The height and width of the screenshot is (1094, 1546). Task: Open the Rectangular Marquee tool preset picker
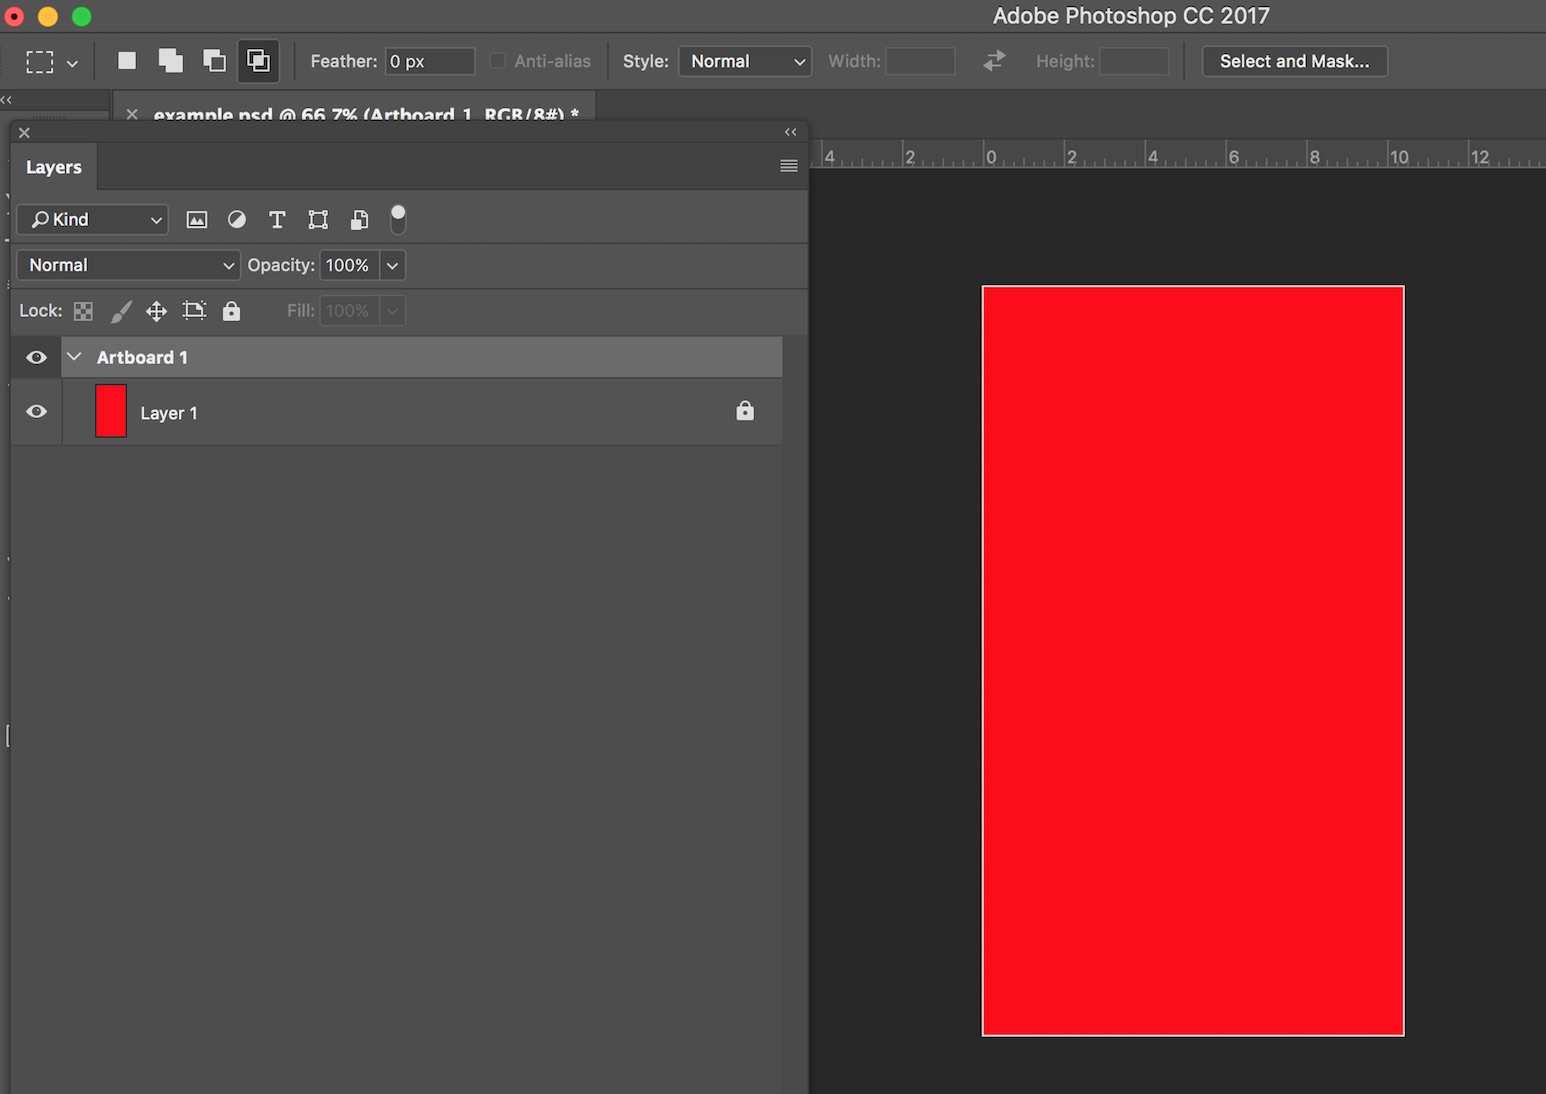pyautogui.click(x=51, y=62)
